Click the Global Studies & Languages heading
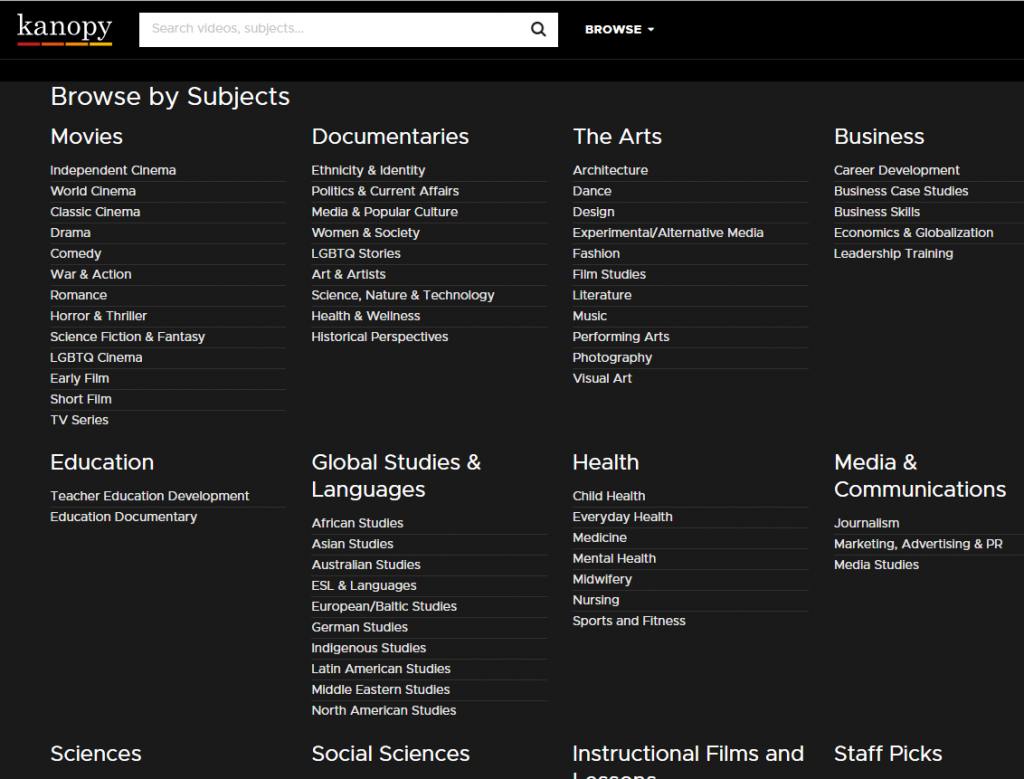Viewport: 1024px width, 779px height. pyautogui.click(x=396, y=475)
